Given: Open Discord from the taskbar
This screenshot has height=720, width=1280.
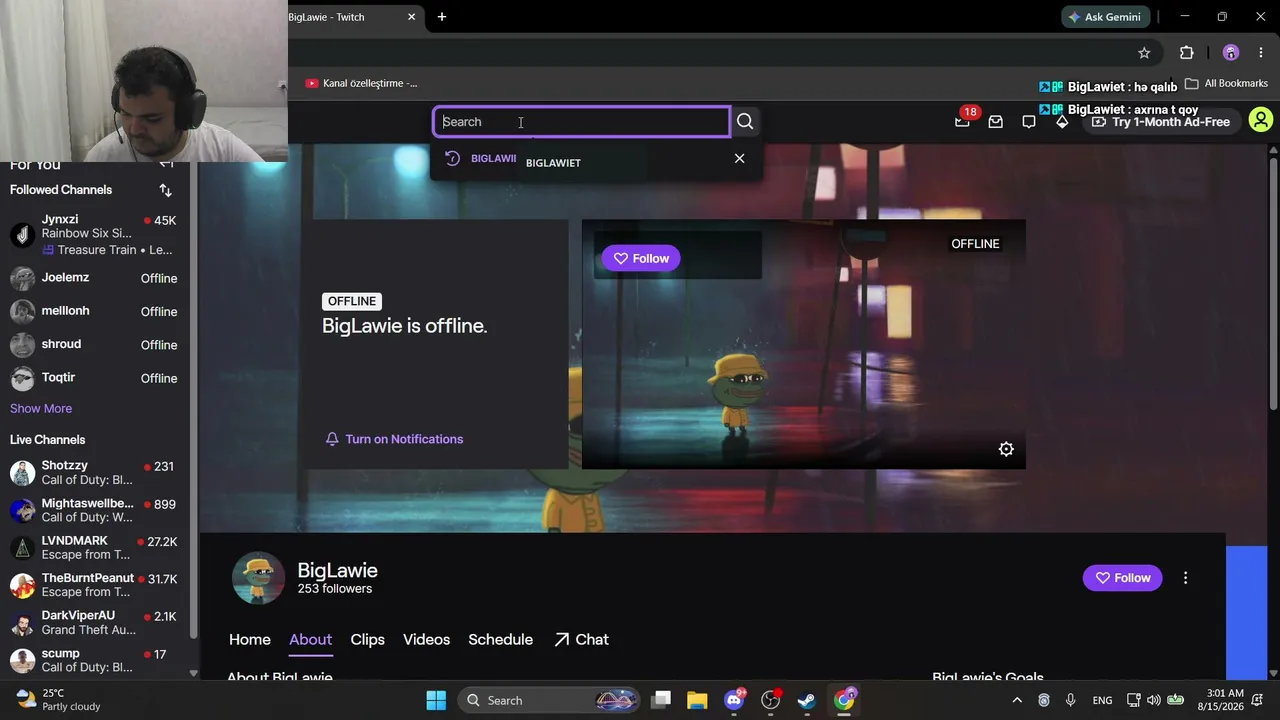Looking at the screenshot, I should point(734,700).
